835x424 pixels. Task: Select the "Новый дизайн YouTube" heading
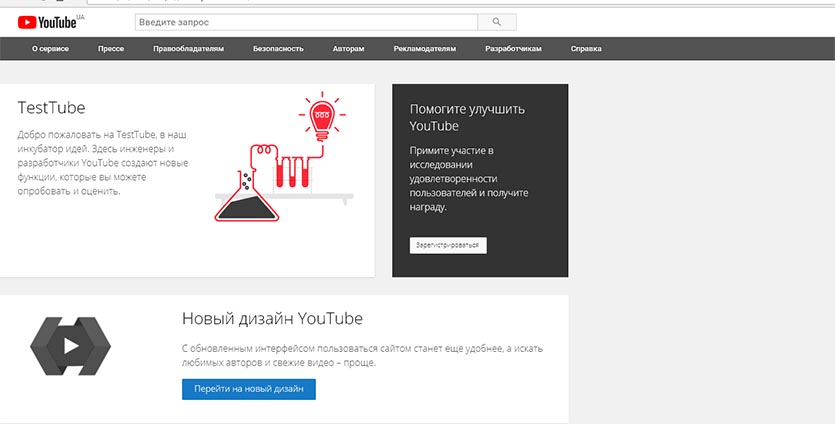pyautogui.click(x=272, y=319)
